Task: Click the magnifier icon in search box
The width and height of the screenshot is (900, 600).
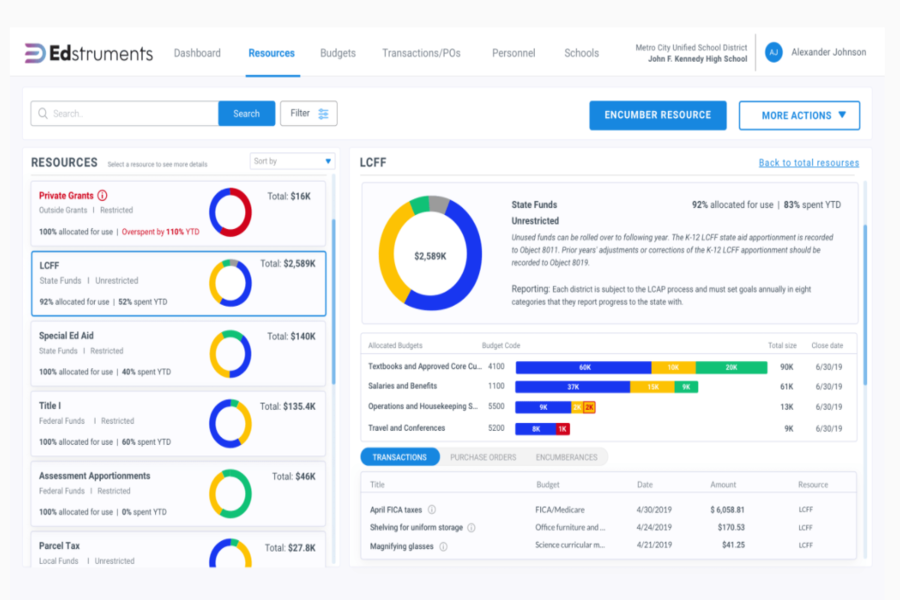Action: tap(43, 114)
